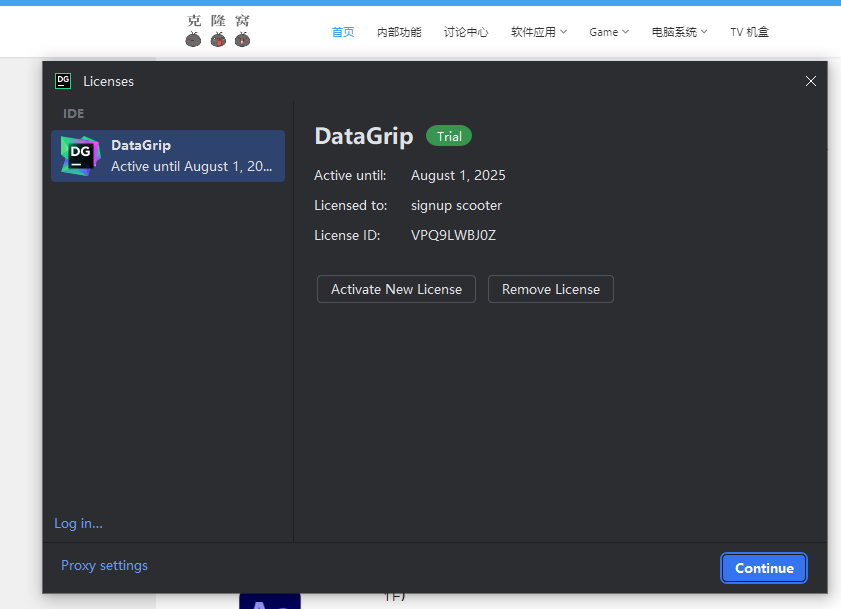Click the 'signup scooter' licensee text
Viewport: 841px width, 609px height.
pos(456,206)
